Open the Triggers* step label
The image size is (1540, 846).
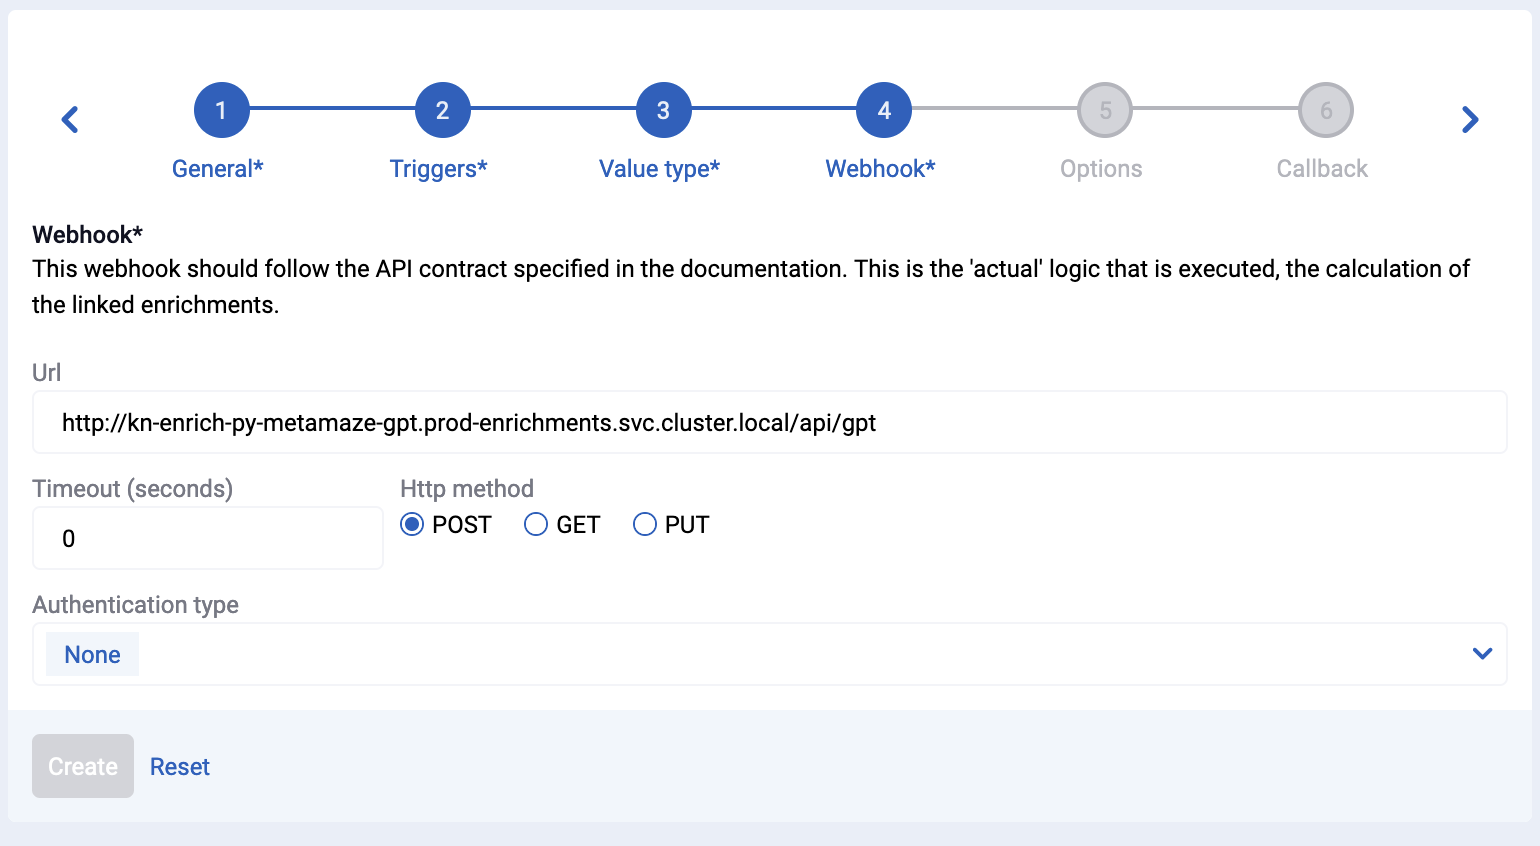[x=439, y=169]
